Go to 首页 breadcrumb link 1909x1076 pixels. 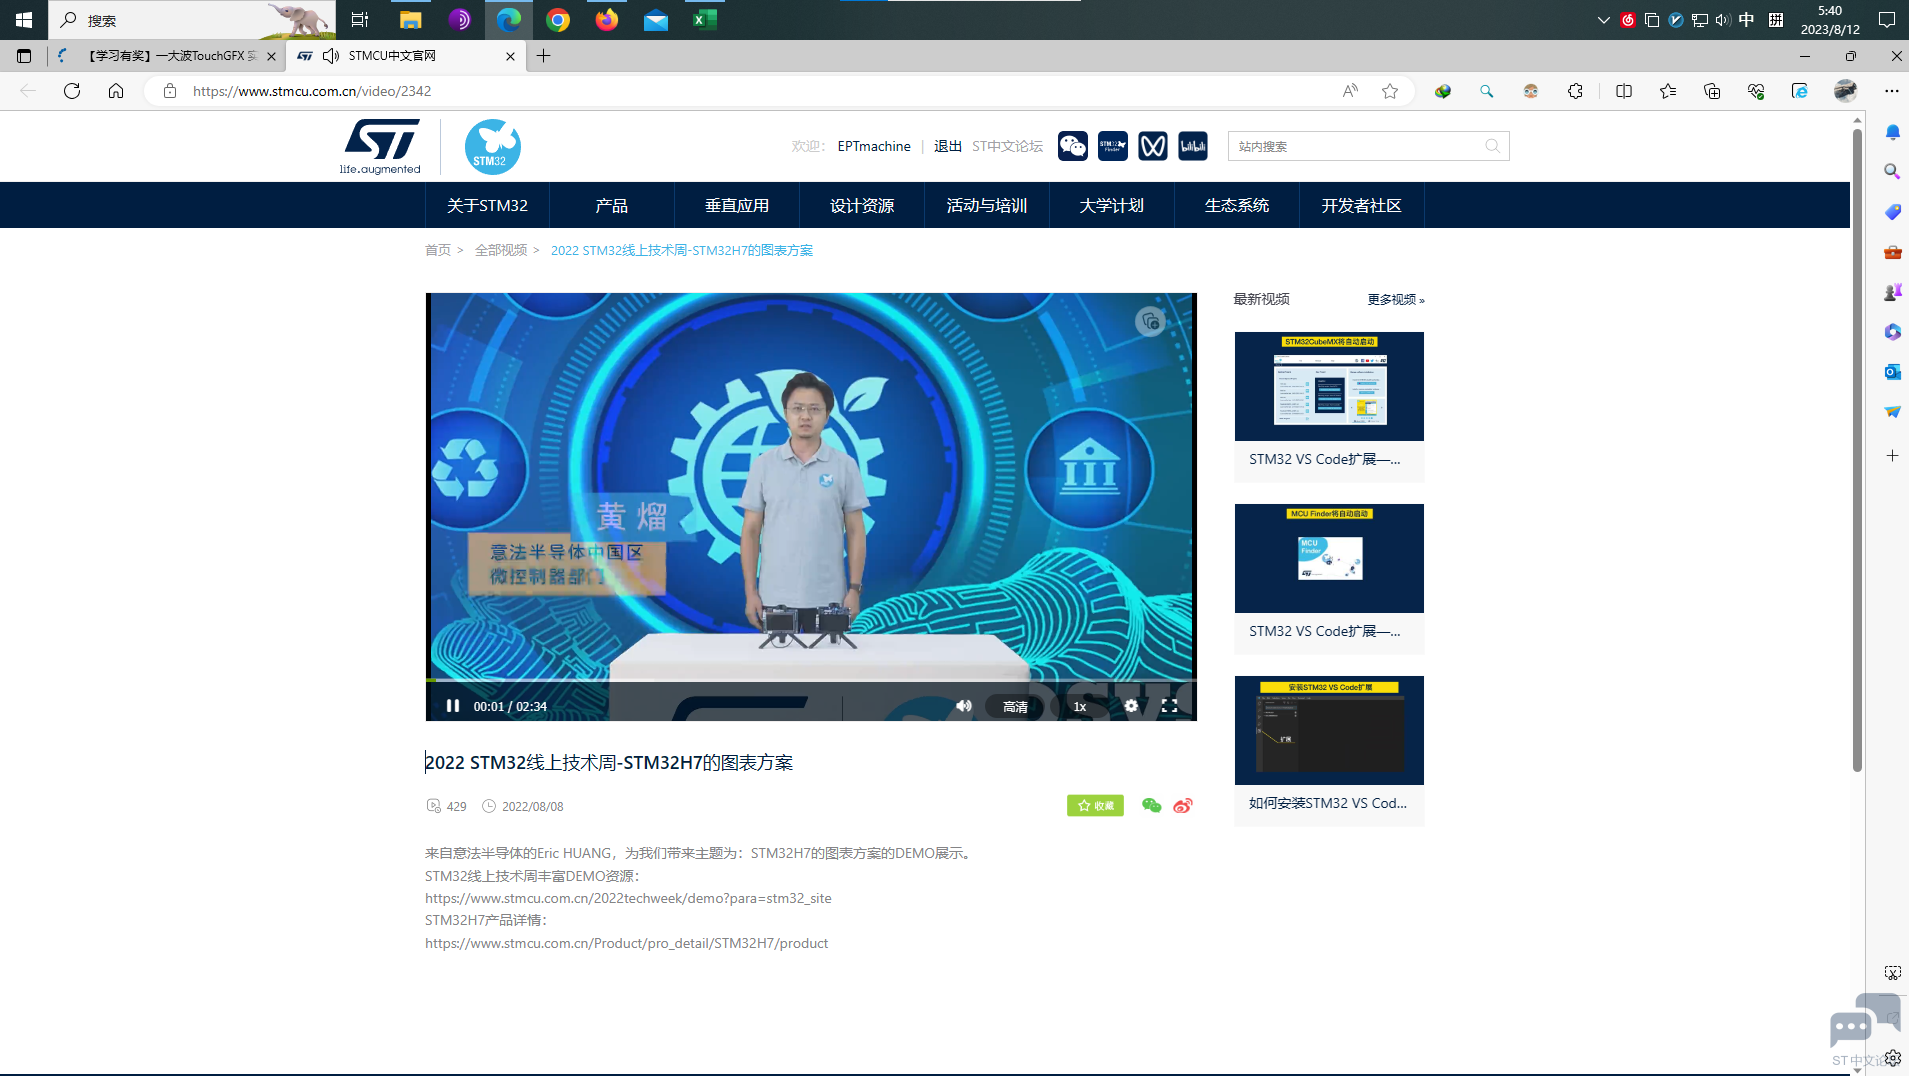click(438, 250)
